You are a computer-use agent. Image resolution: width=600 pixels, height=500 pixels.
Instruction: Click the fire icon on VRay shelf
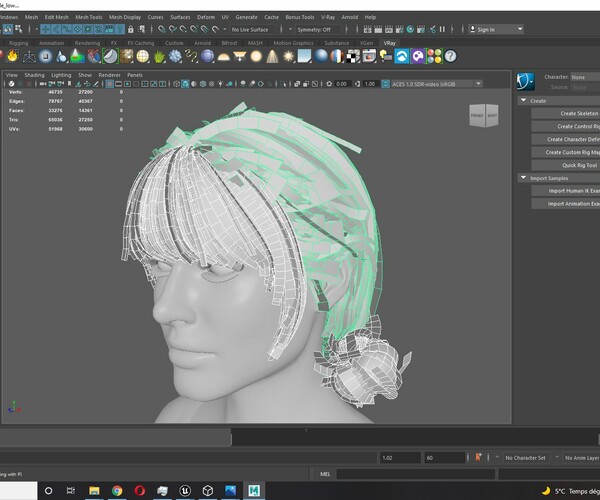13,56
